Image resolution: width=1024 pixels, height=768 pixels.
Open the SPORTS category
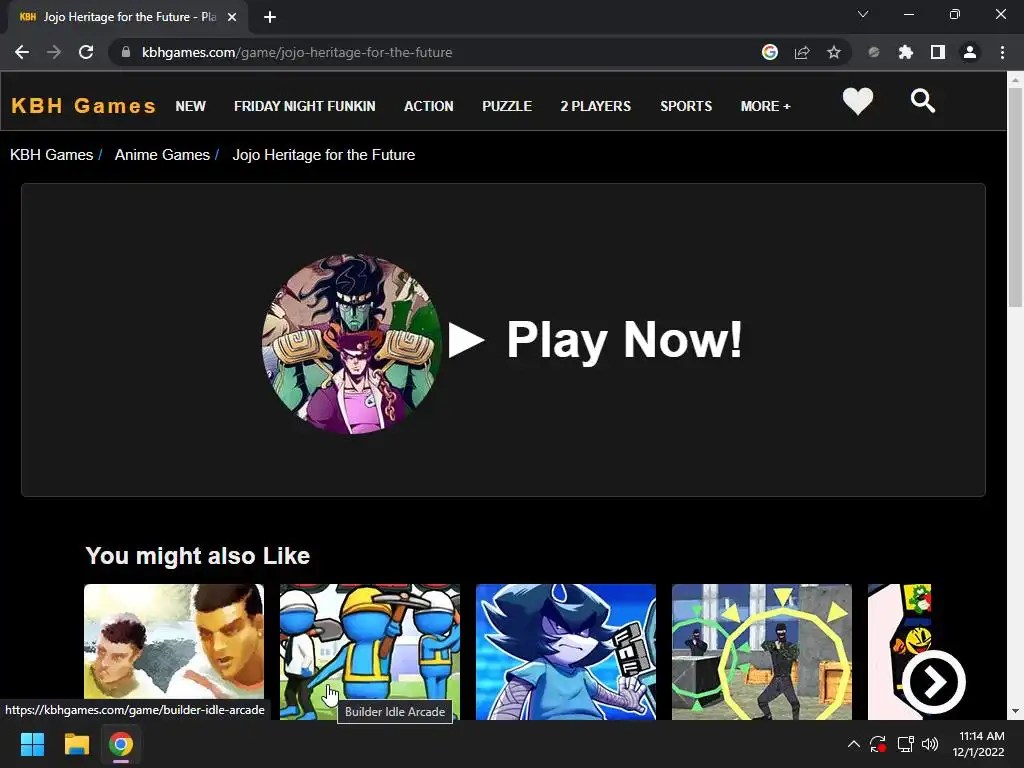pyautogui.click(x=686, y=106)
